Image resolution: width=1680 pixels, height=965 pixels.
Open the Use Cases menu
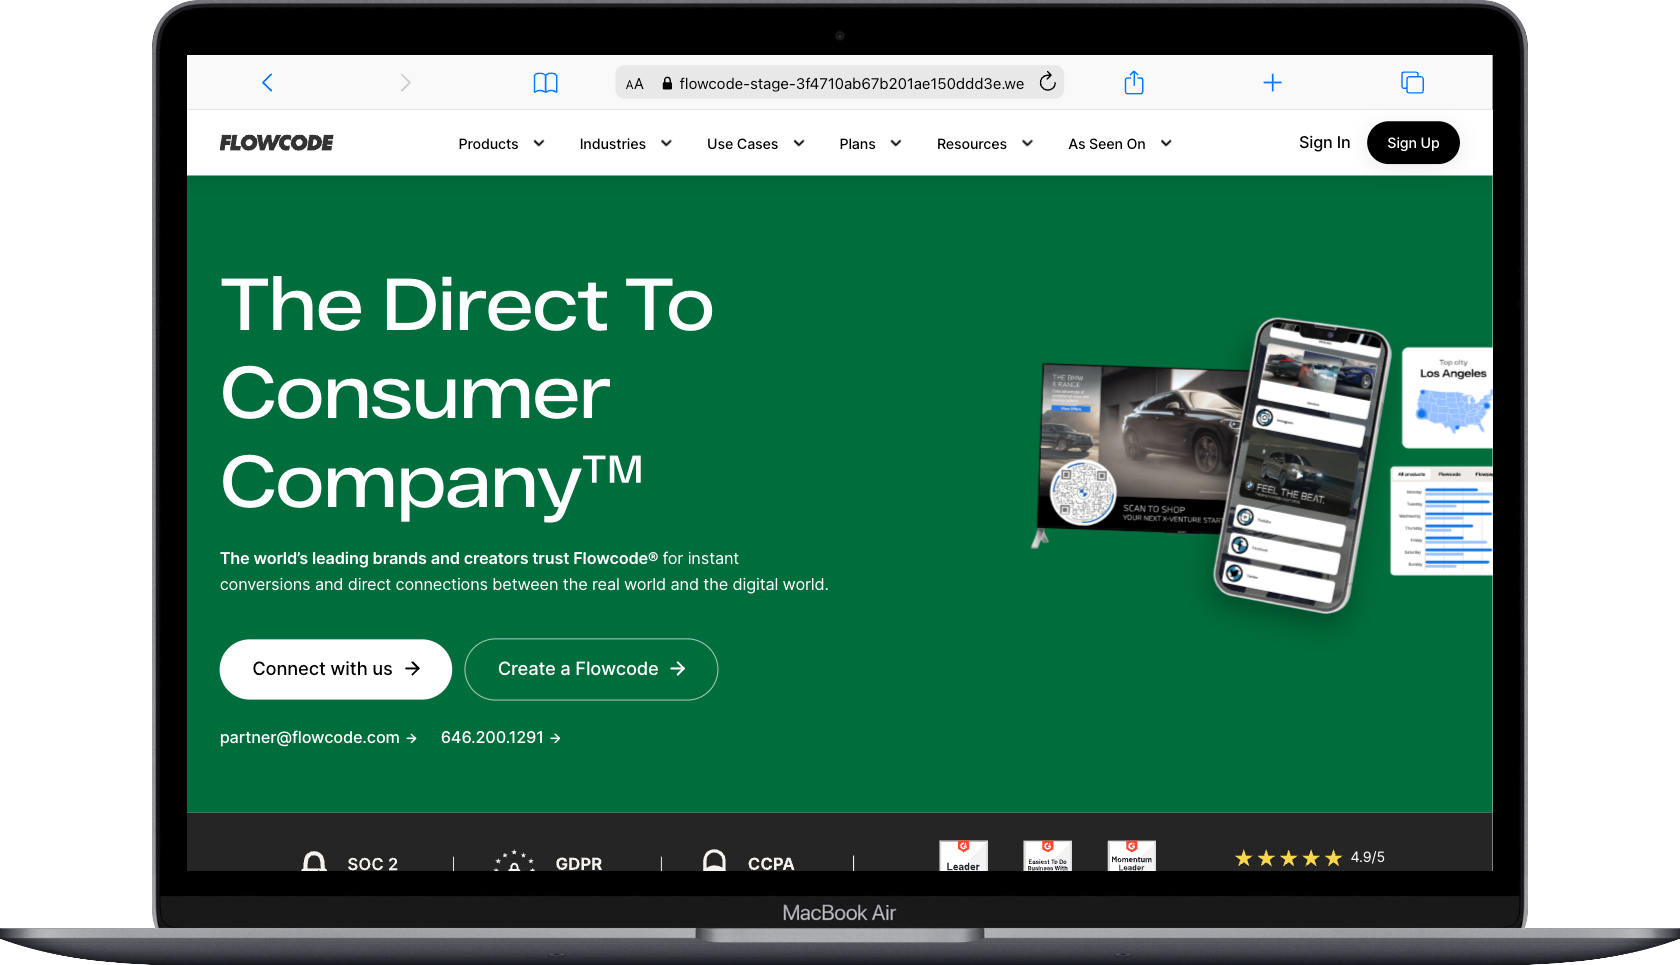(742, 144)
